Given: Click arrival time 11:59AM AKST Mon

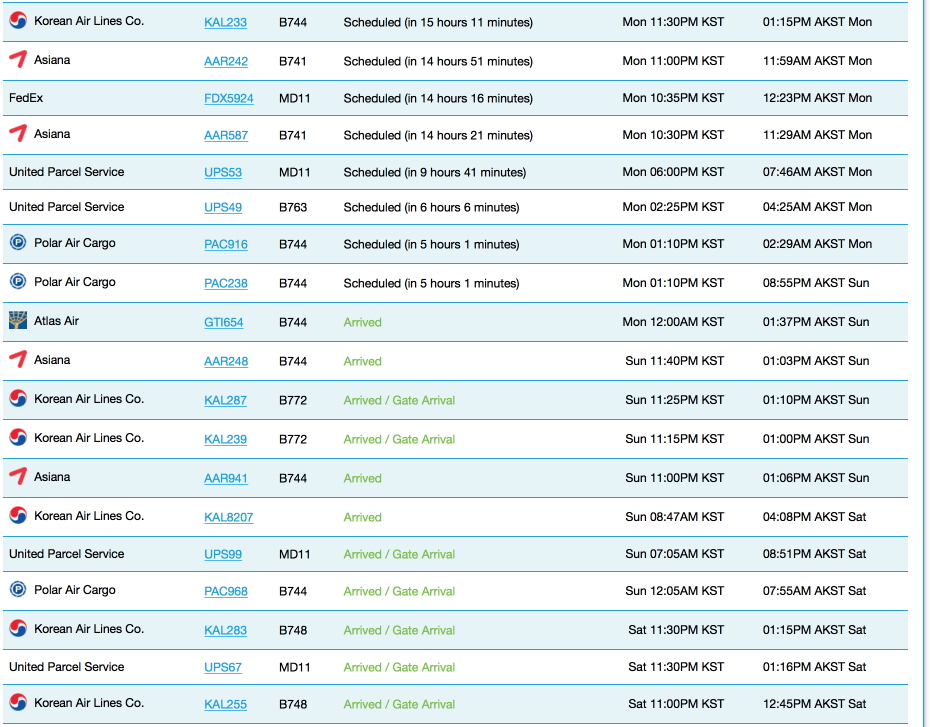Looking at the screenshot, I should coord(818,61).
